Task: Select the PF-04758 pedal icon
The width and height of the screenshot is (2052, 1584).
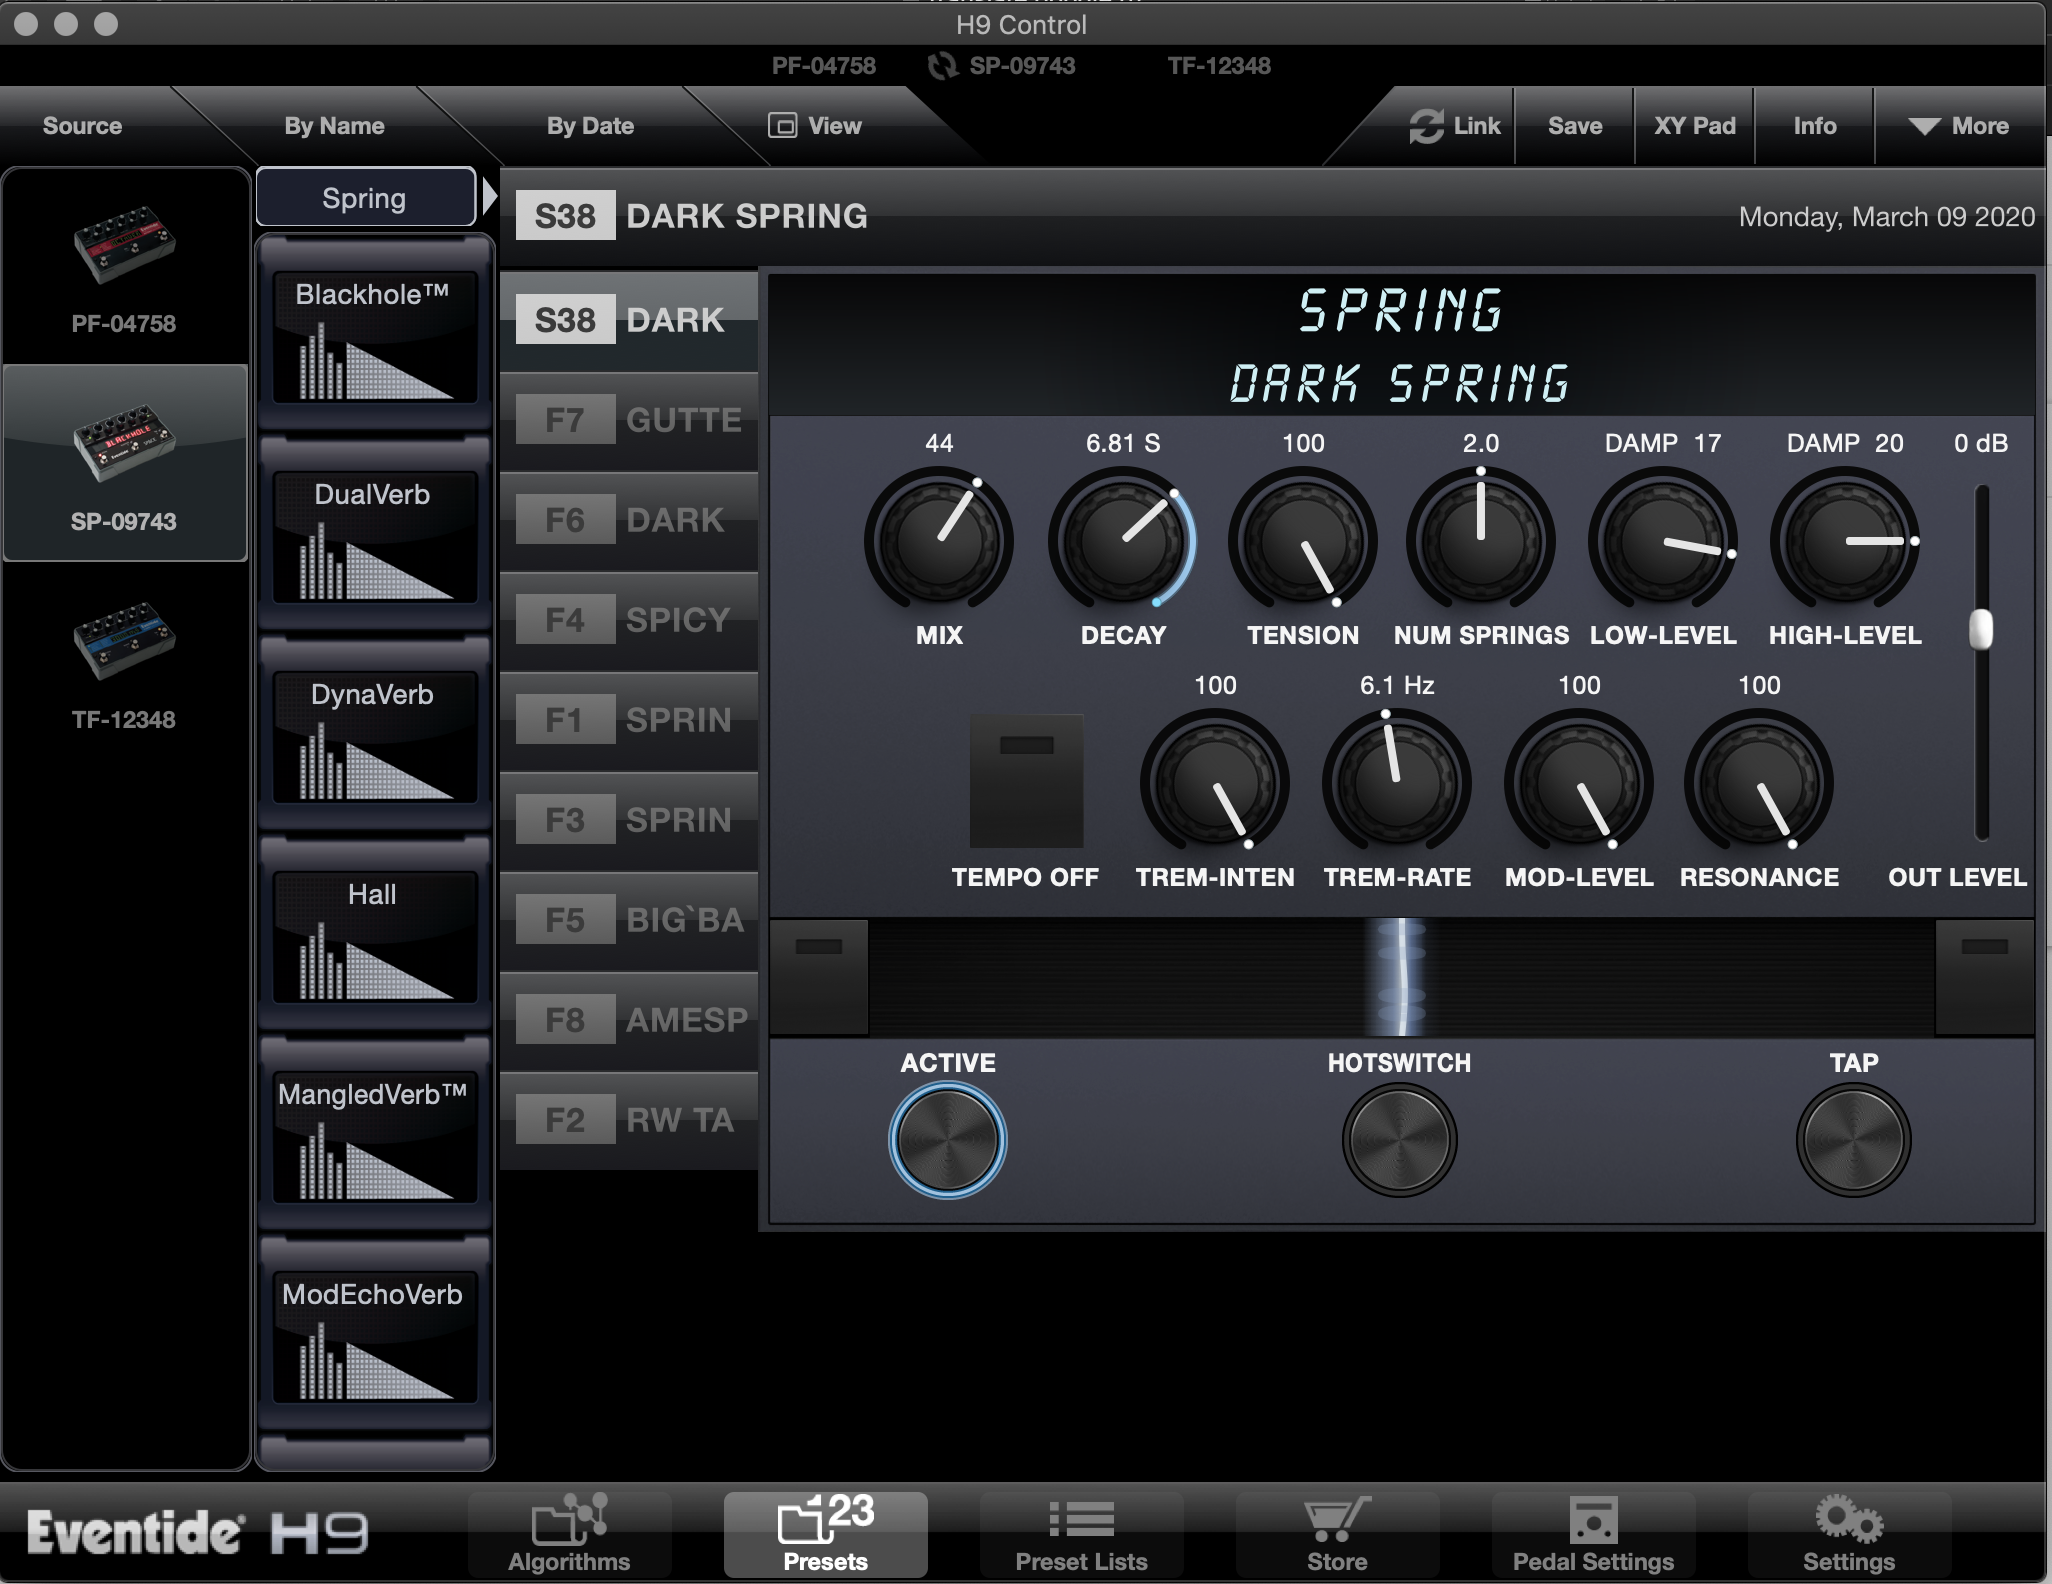Action: (124, 246)
